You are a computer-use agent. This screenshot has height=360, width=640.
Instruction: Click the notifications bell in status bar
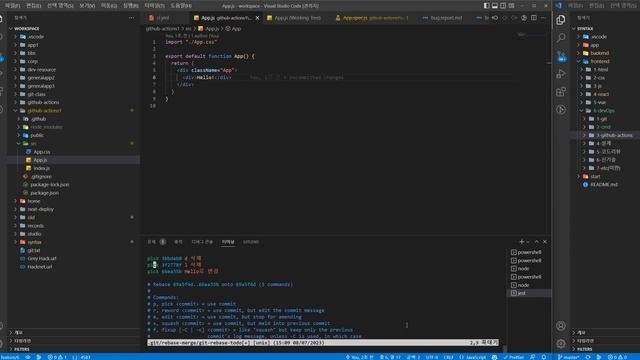[544, 357]
